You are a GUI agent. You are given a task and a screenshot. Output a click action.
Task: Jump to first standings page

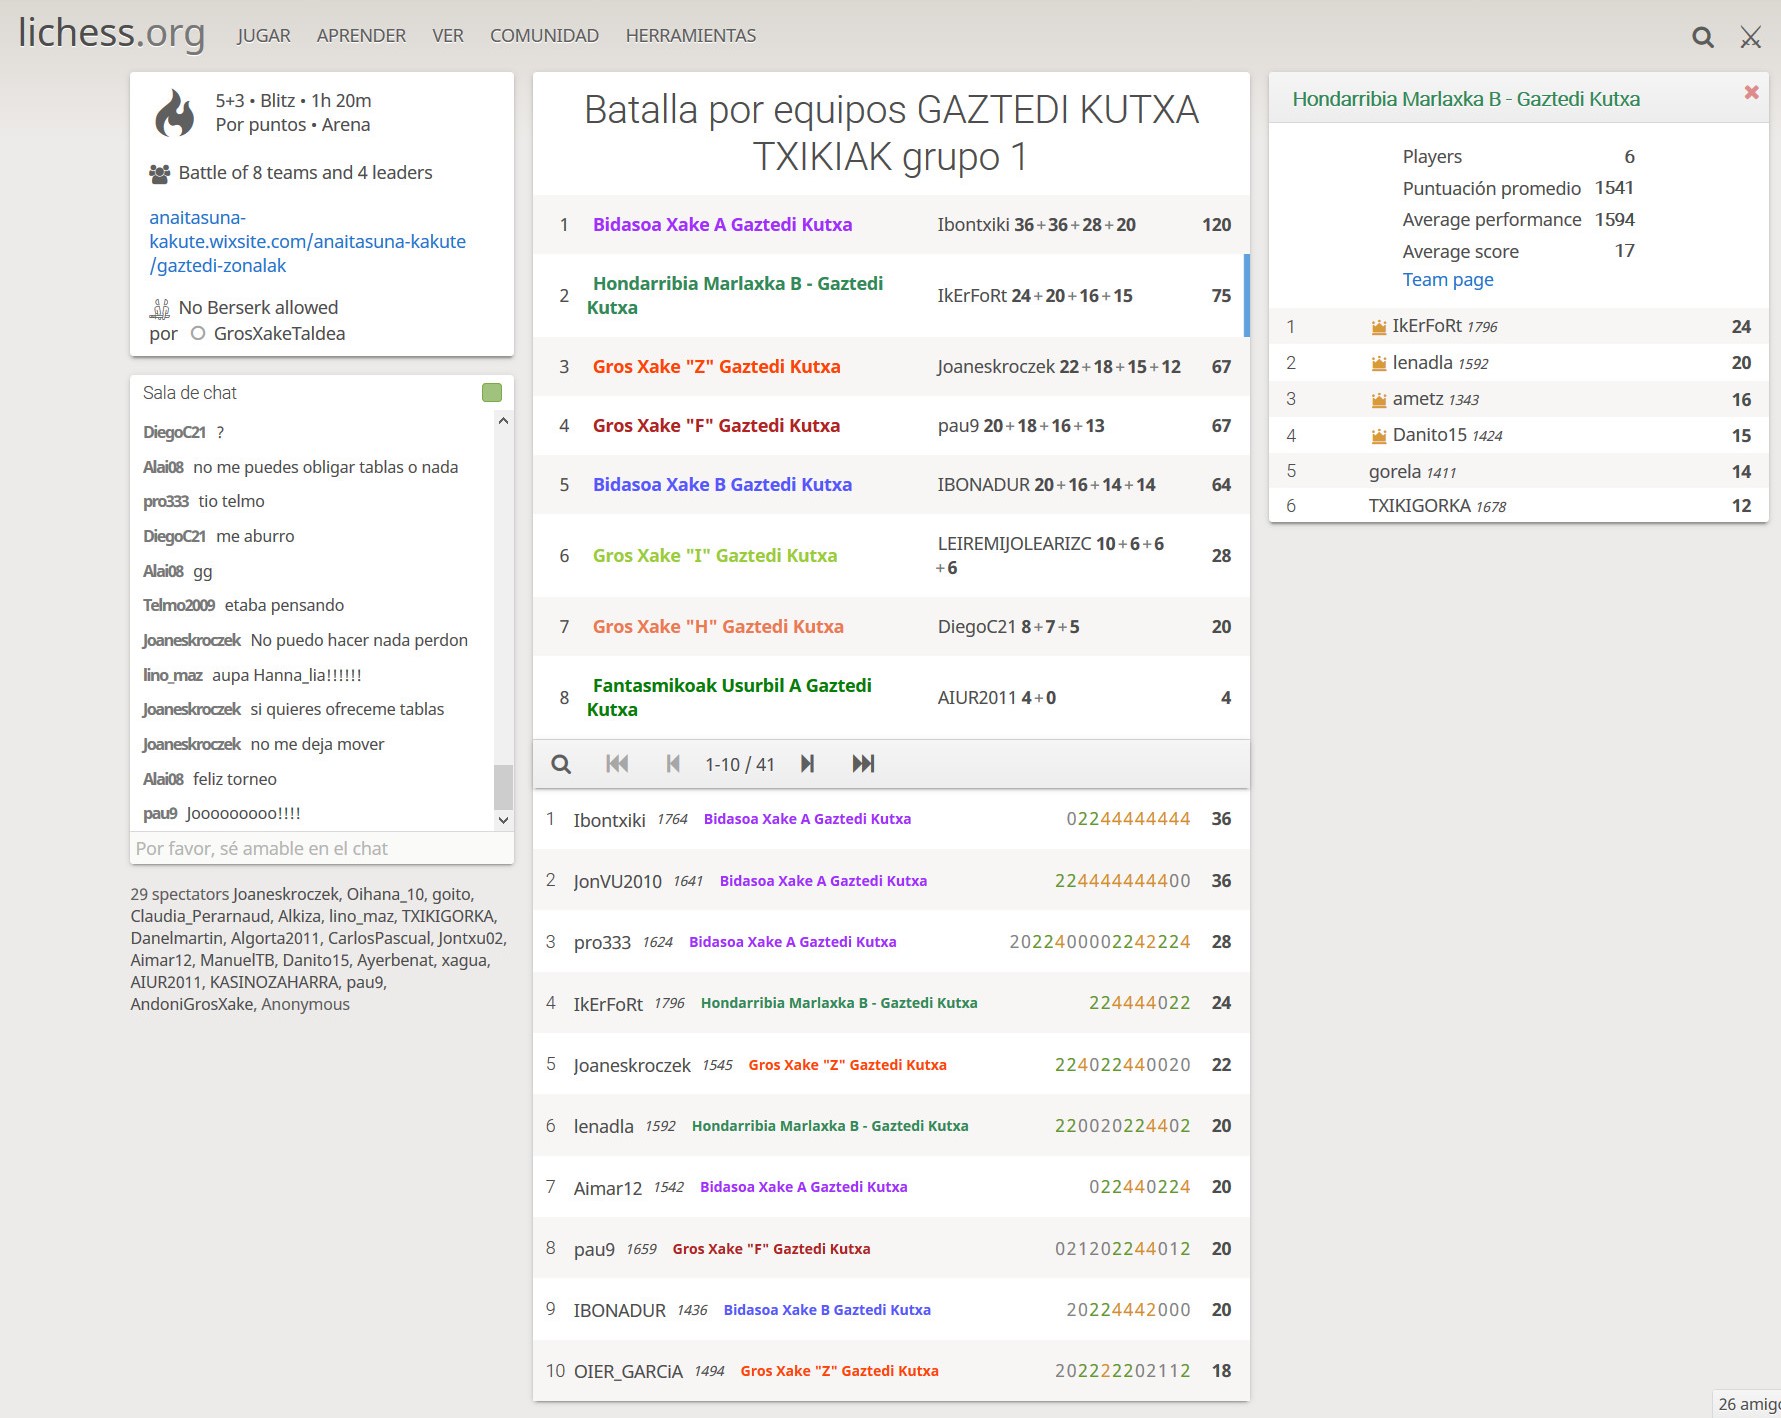[x=617, y=764]
